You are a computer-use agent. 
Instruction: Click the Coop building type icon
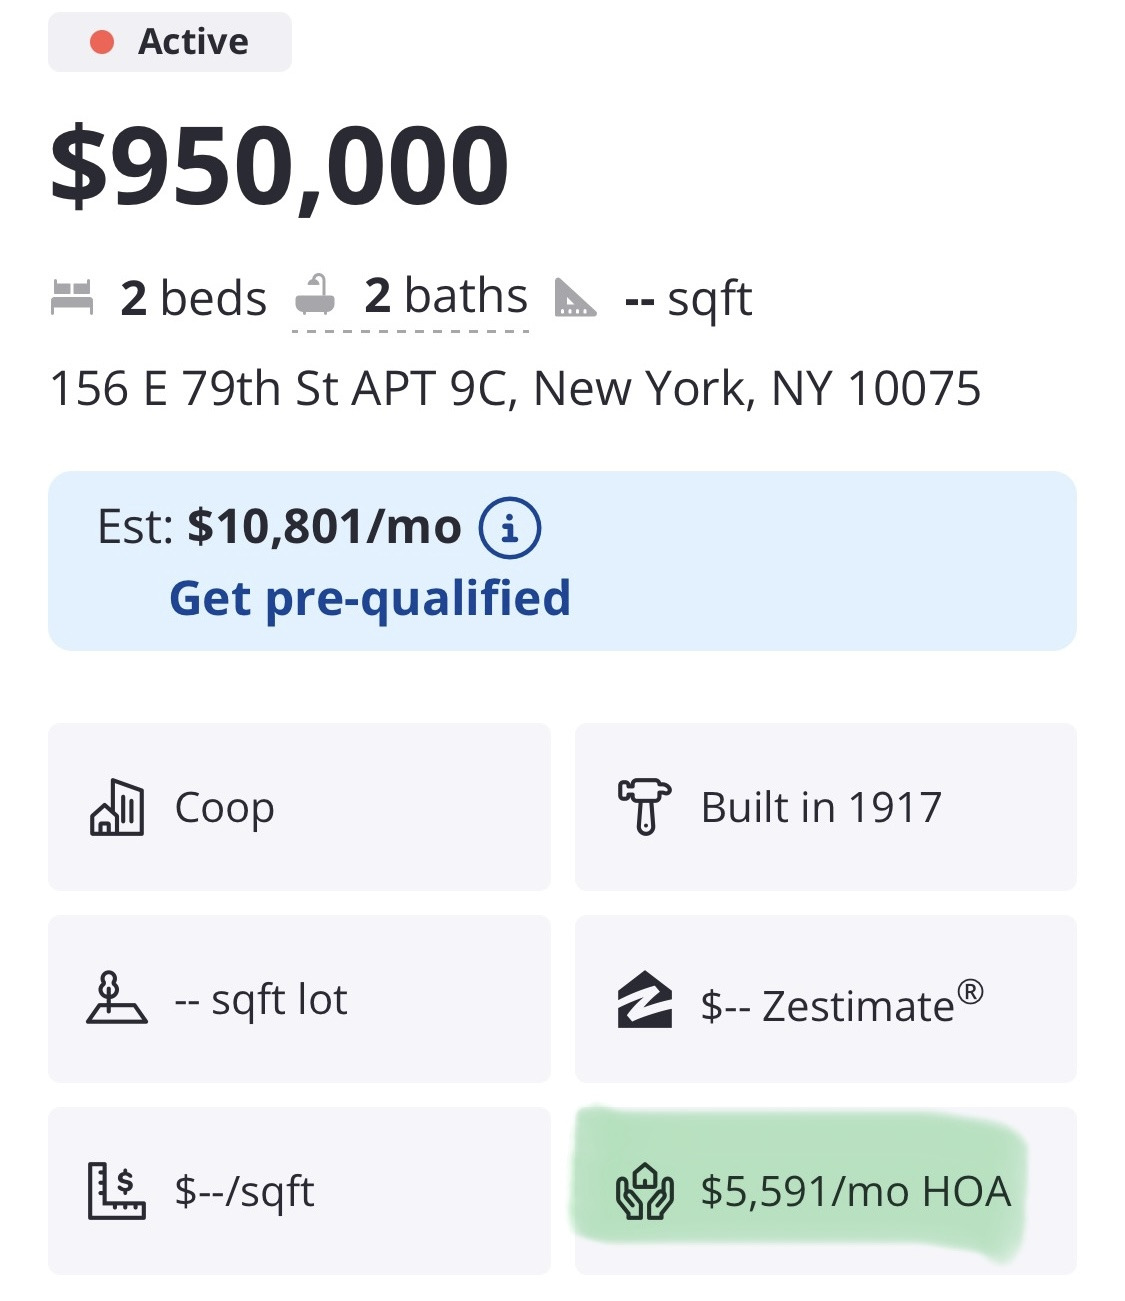[117, 807]
